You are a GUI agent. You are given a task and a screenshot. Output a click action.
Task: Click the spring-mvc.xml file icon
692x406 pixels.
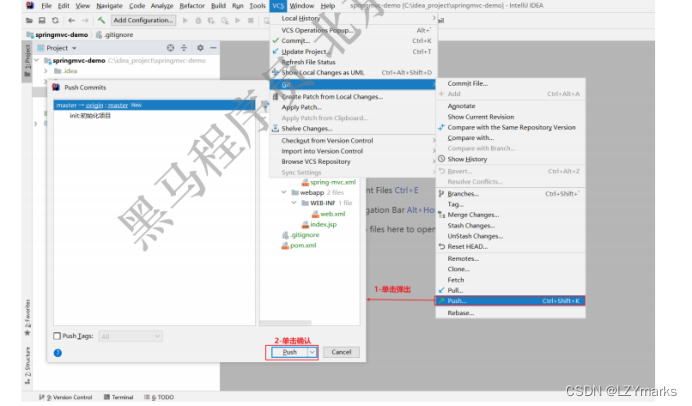(305, 182)
